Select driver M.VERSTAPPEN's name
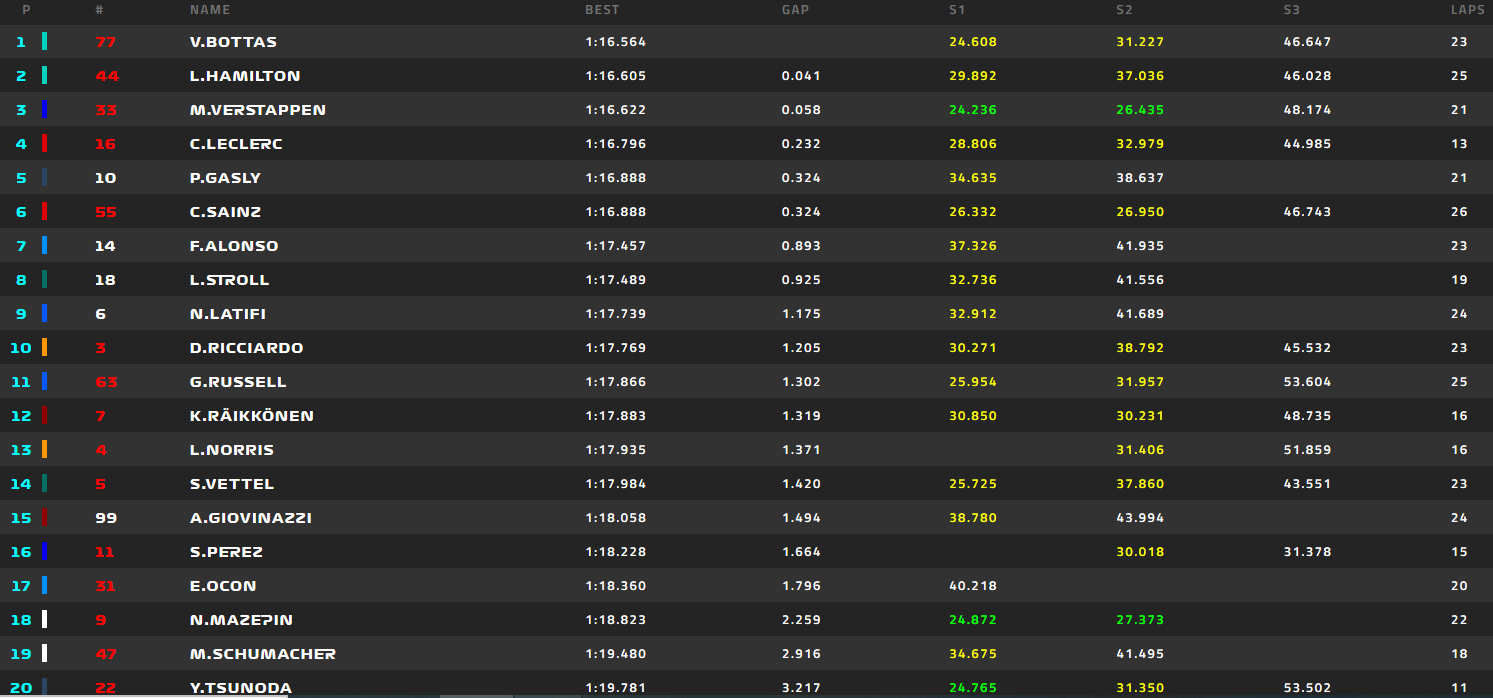Viewport: 1493px width, 698px height. tap(258, 110)
